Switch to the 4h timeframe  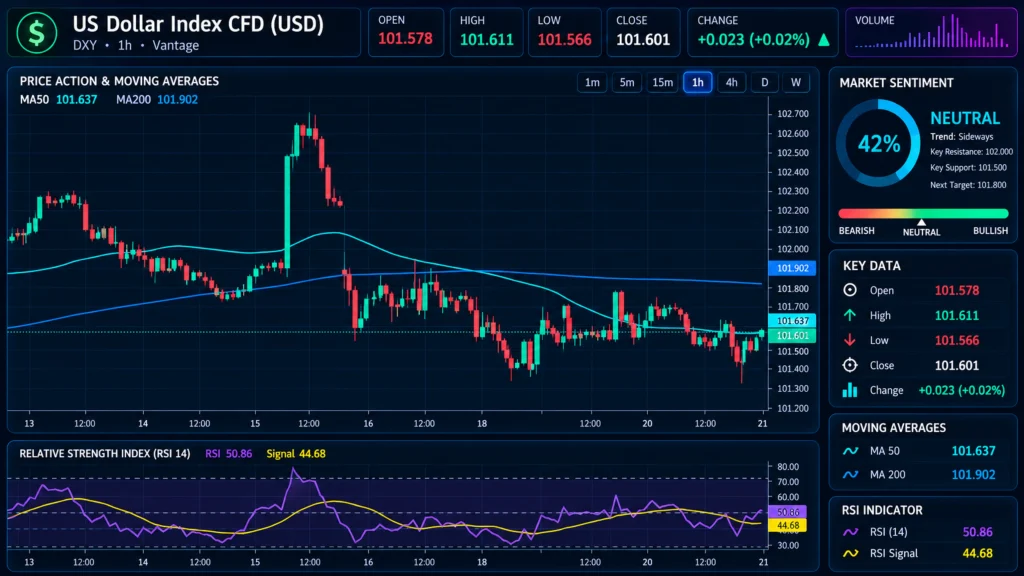731,82
